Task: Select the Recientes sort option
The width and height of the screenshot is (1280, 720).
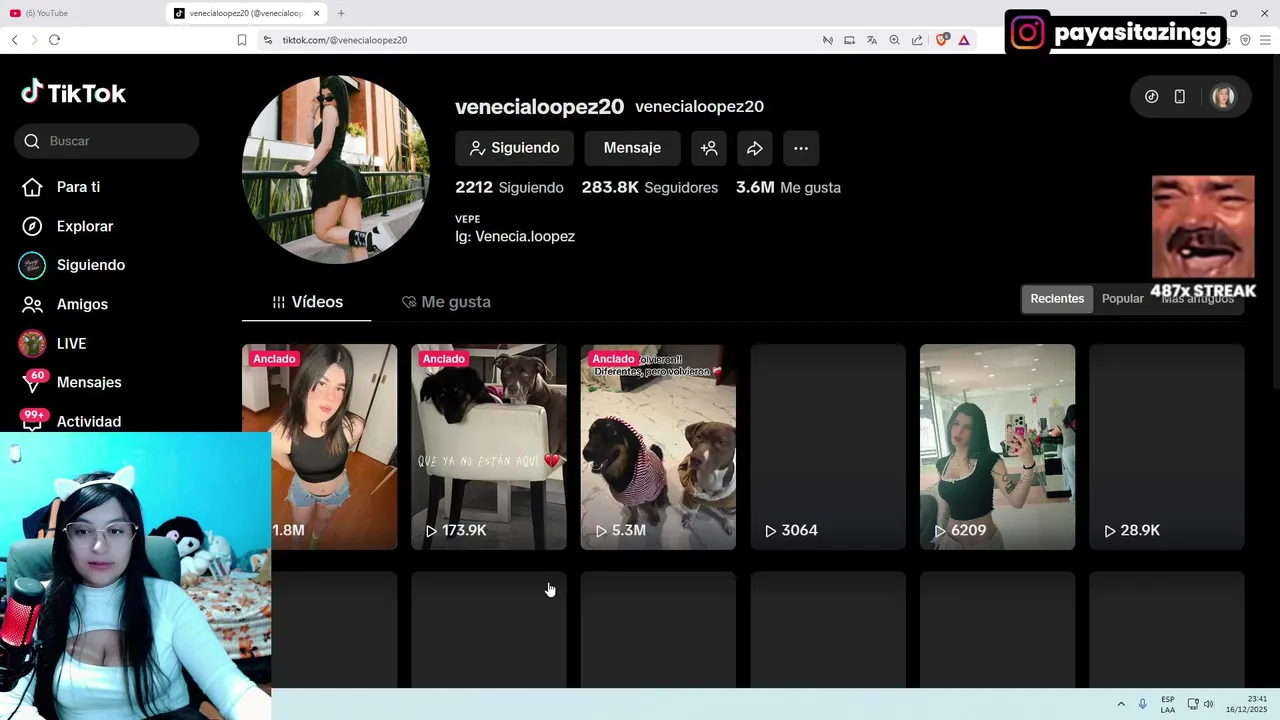Action: coord(1057,299)
